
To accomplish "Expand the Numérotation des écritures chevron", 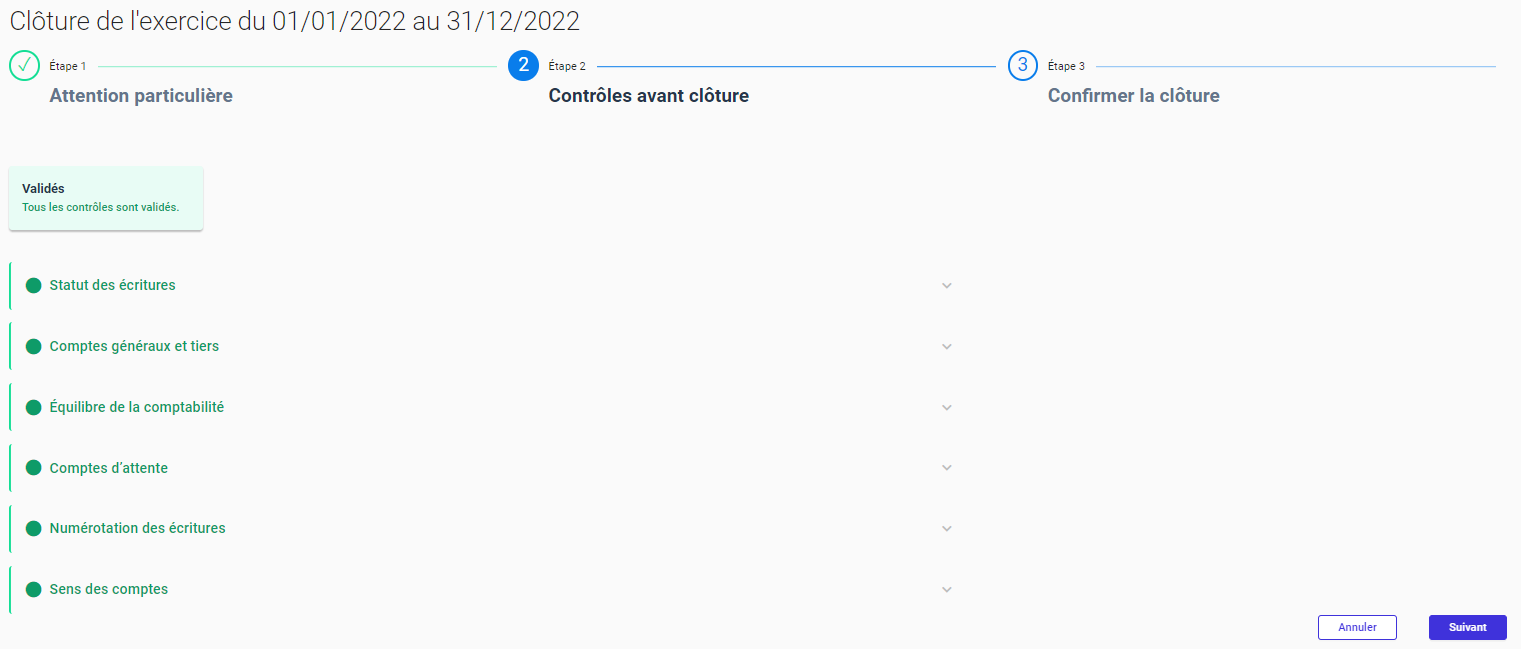I will click(947, 529).
